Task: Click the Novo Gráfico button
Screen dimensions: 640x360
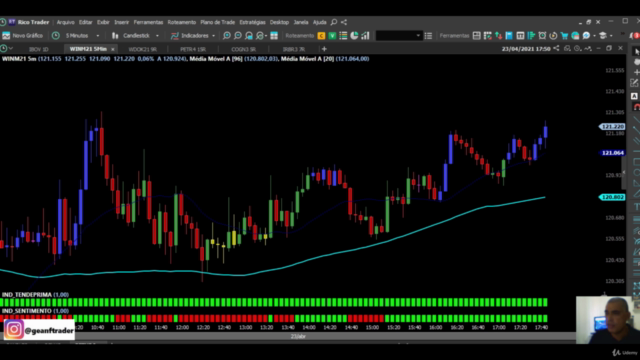Action: pyautogui.click(x=23, y=36)
